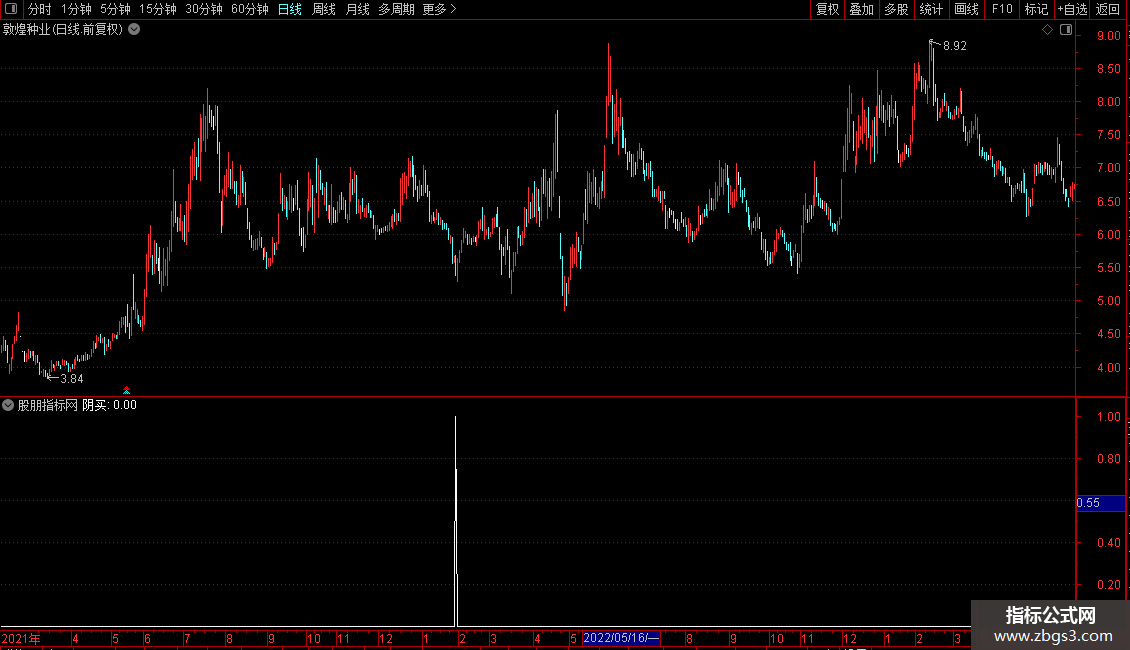This screenshot has width=1130, height=650.
Task: Click the 0.55 indicator value tag
Action: pyautogui.click(x=1100, y=503)
